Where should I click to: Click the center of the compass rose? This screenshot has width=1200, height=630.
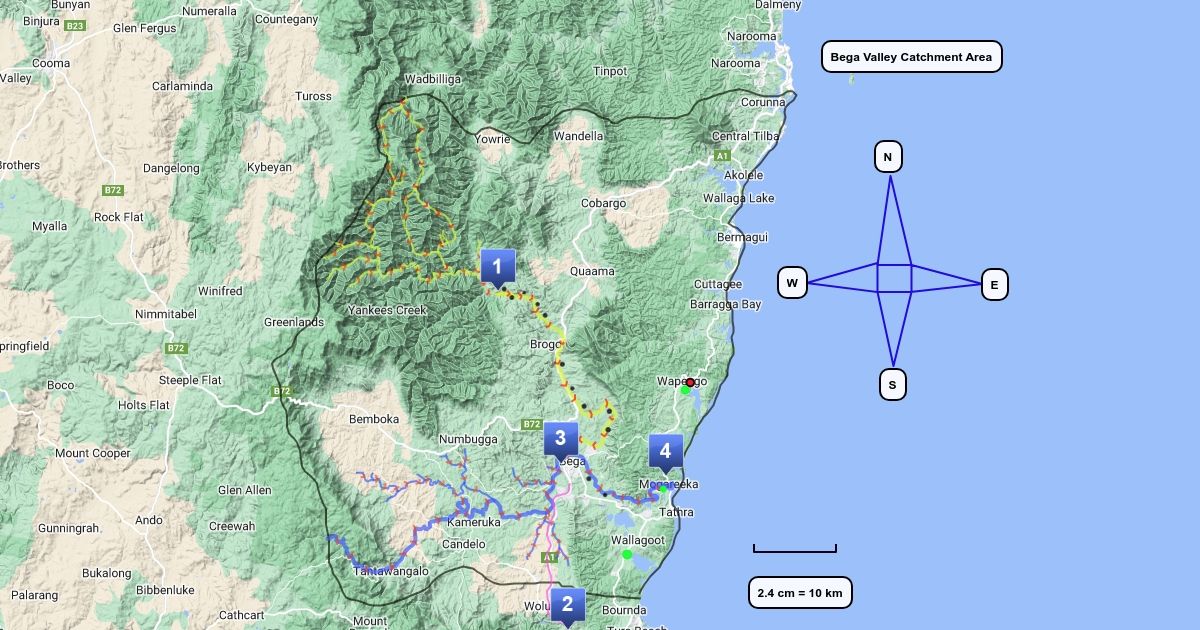pyautogui.click(x=894, y=278)
